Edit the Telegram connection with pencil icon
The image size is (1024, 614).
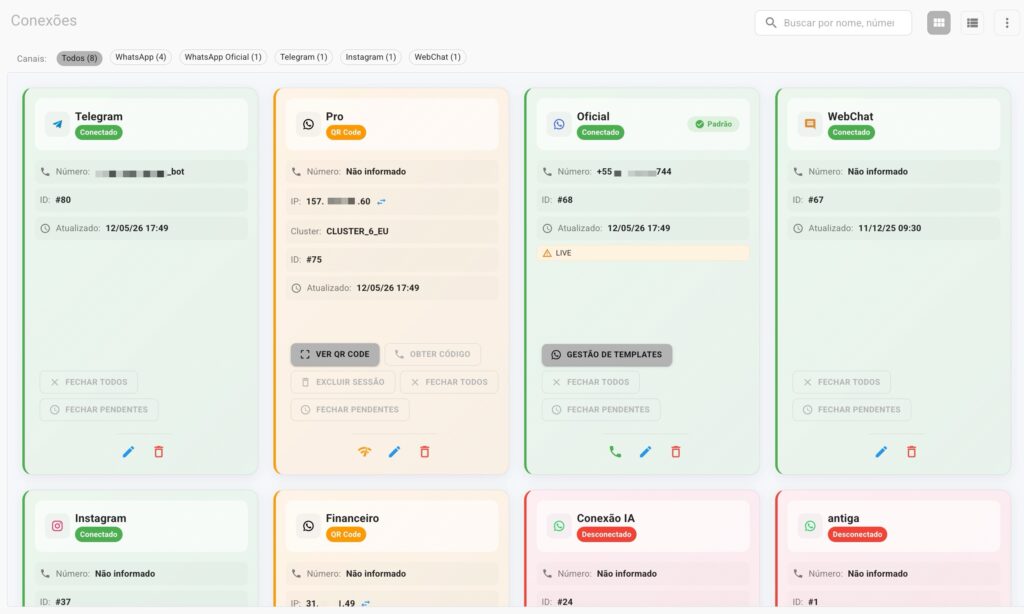pyautogui.click(x=129, y=451)
